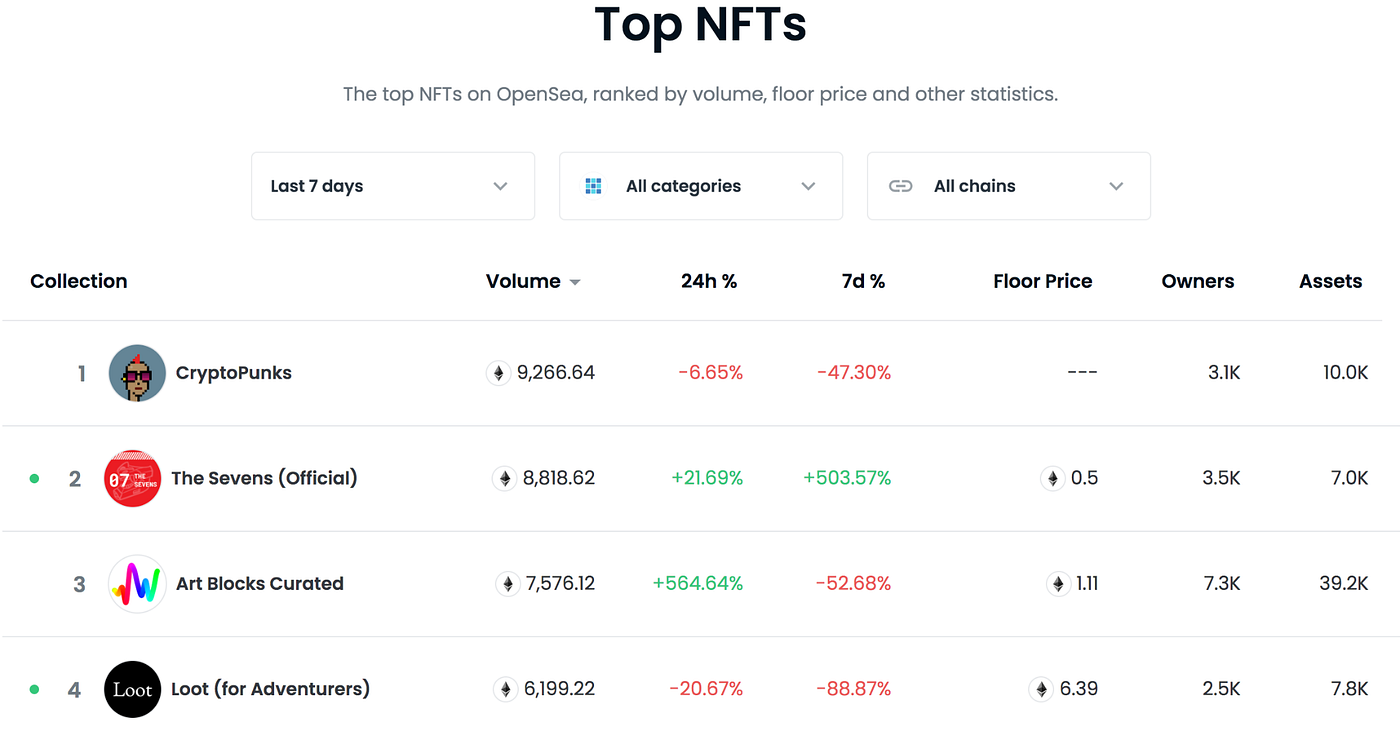Image resolution: width=1400 pixels, height=737 pixels.
Task: Click the grid icon in All categories filter
Action: point(593,186)
